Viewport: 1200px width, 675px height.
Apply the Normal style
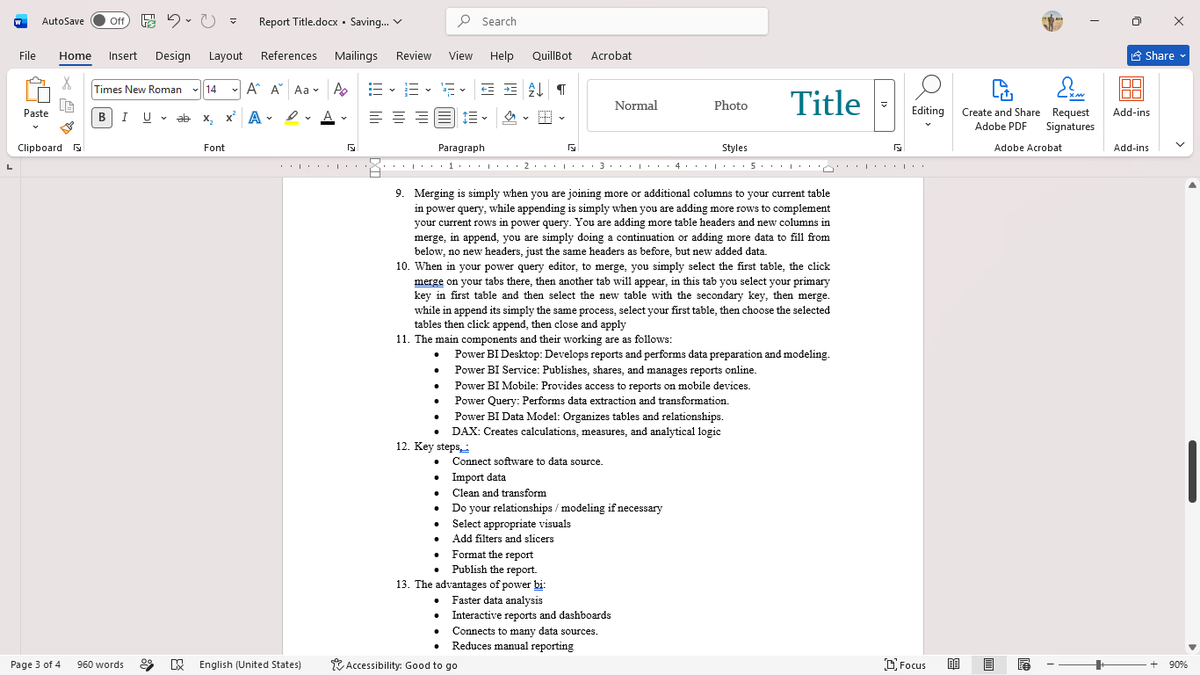click(636, 105)
